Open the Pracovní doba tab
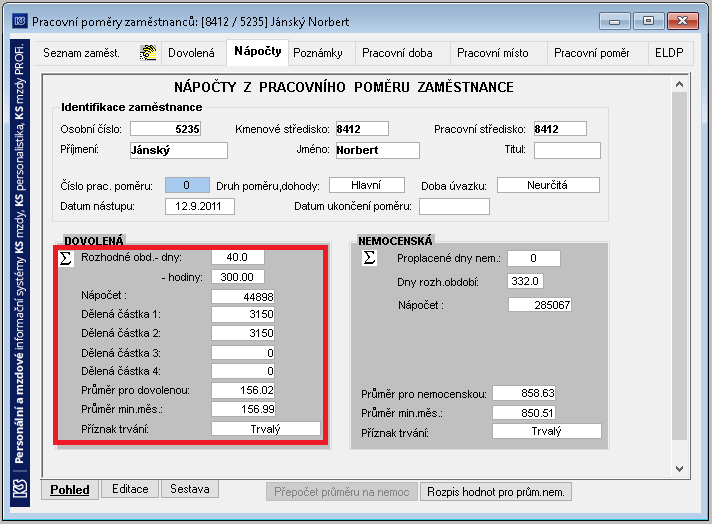Screen dimensions: 712x524 coord(397,53)
